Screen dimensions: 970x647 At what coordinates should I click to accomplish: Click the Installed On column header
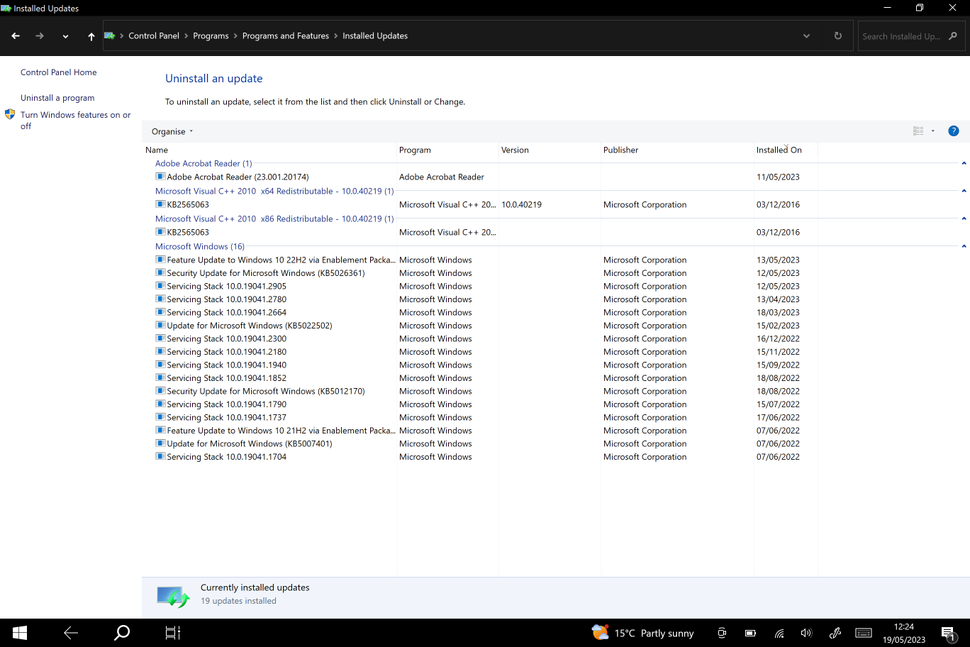(779, 149)
